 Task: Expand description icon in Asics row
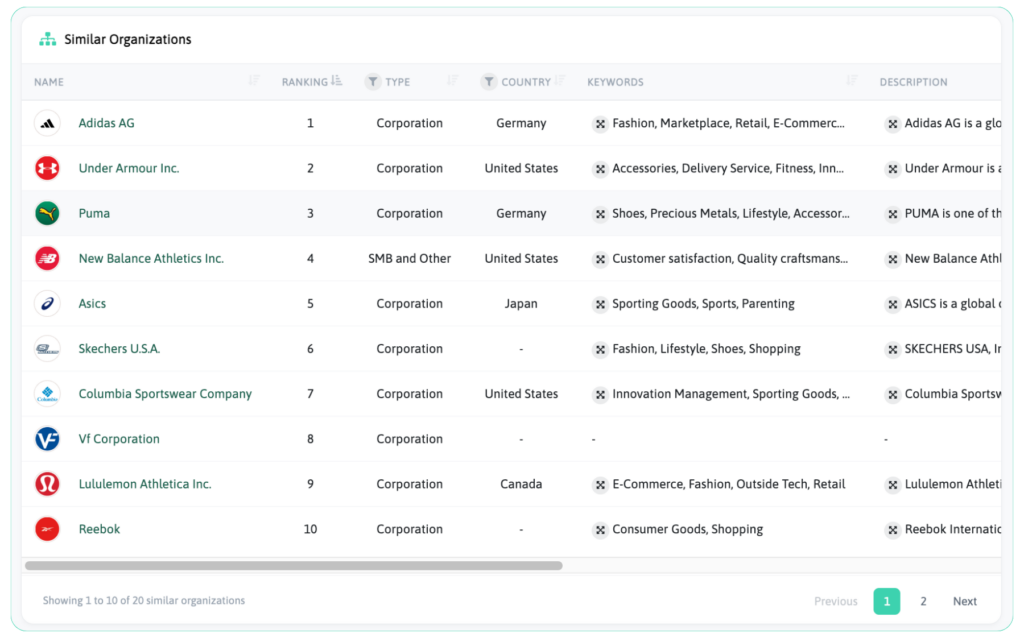pos(892,304)
